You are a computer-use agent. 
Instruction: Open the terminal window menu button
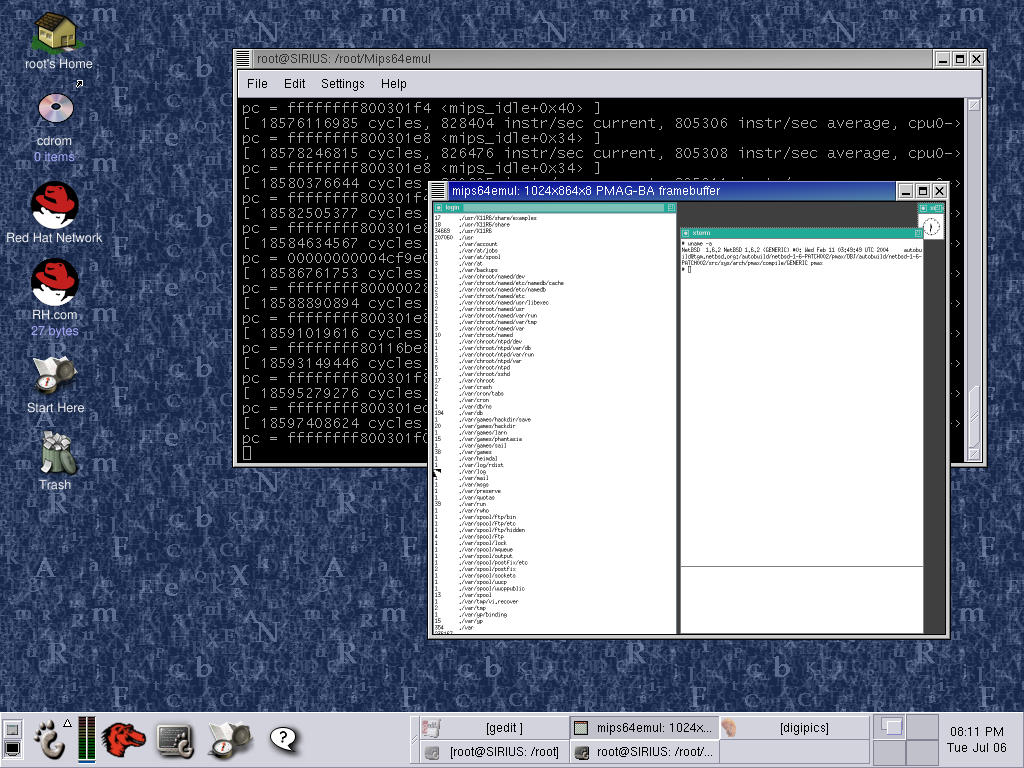point(245,59)
